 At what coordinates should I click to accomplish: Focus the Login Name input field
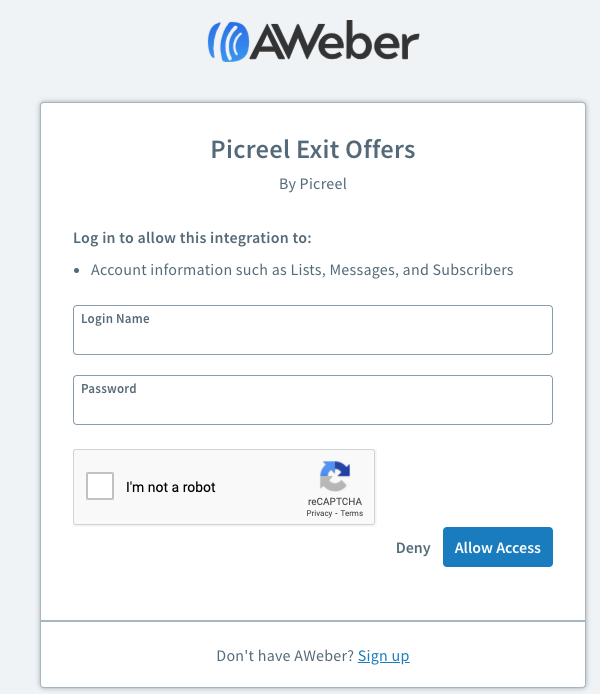click(313, 337)
